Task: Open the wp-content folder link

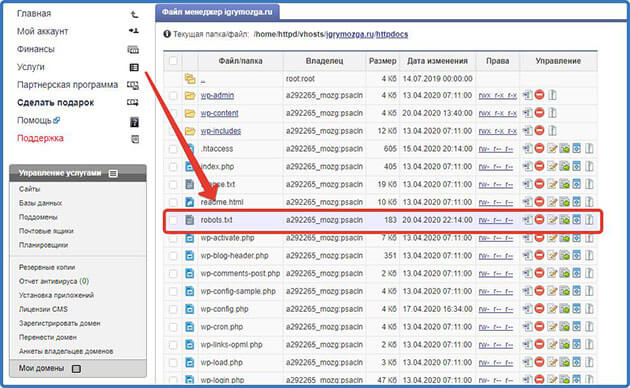Action: 219,113
